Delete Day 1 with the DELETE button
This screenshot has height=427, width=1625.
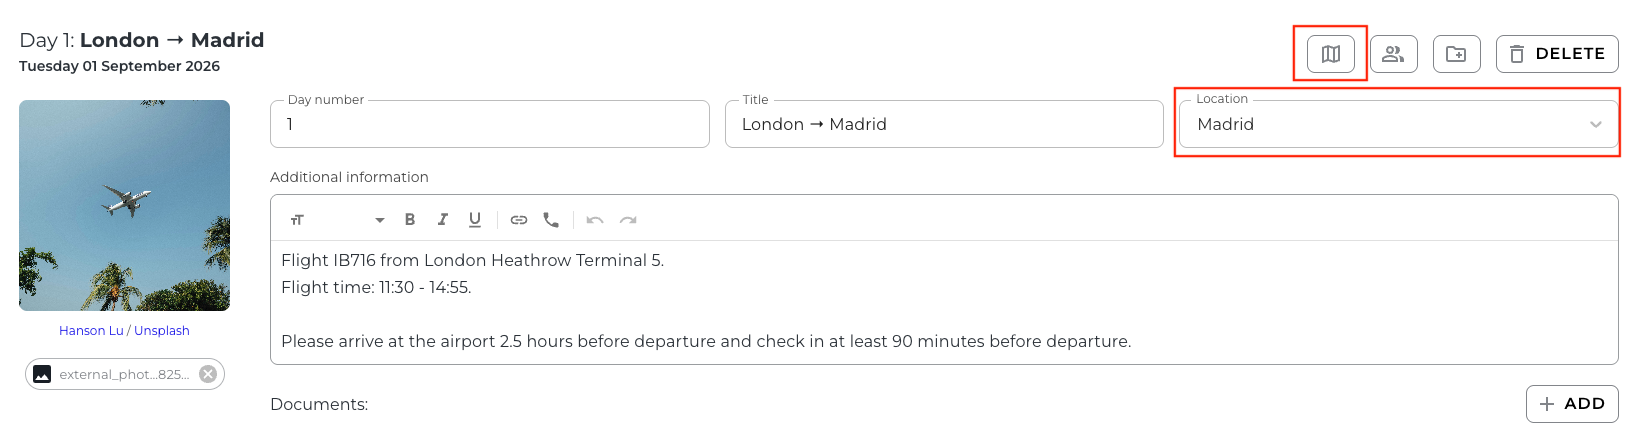pyautogui.click(x=1557, y=54)
